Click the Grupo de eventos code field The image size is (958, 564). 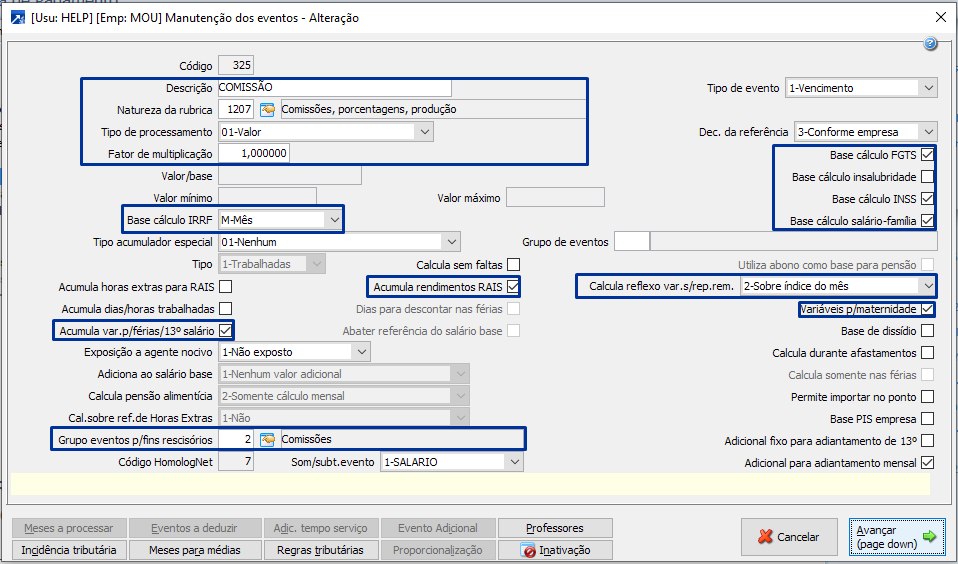click(632, 242)
